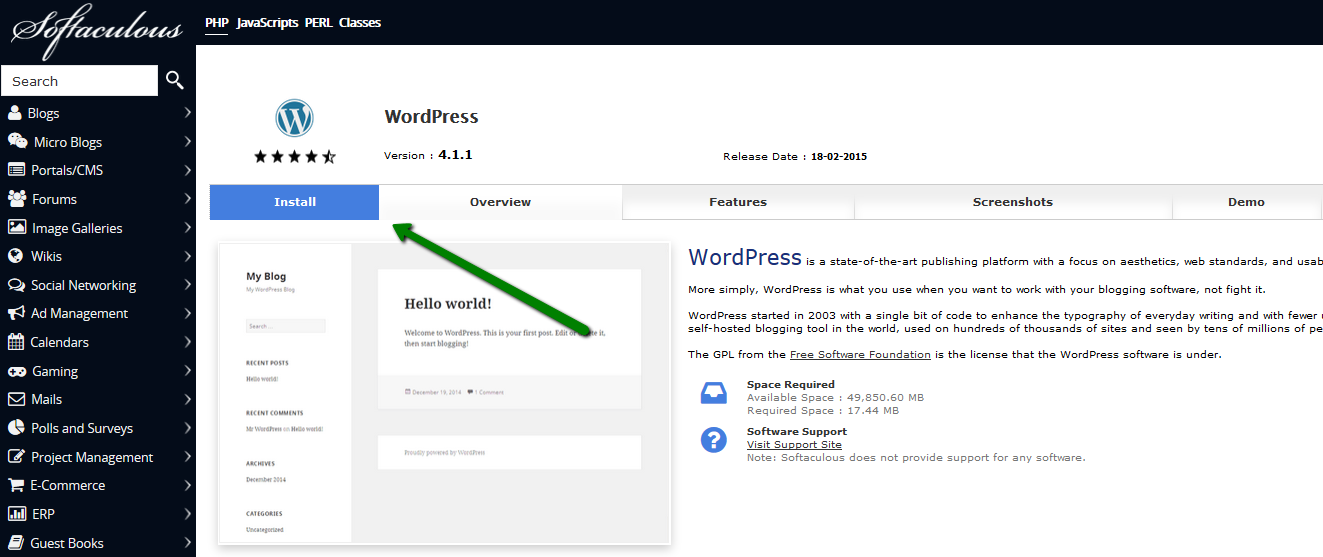The height and width of the screenshot is (557, 1323).
Task: Switch to the Screenshots tab
Action: 1012,202
